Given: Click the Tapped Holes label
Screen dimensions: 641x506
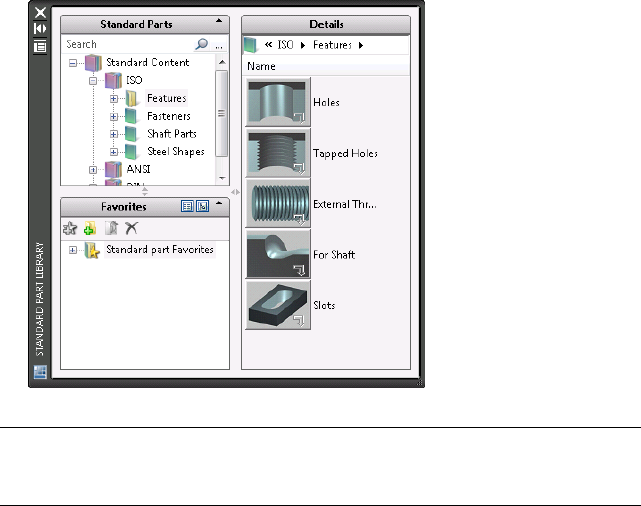Looking at the screenshot, I should (x=345, y=154).
